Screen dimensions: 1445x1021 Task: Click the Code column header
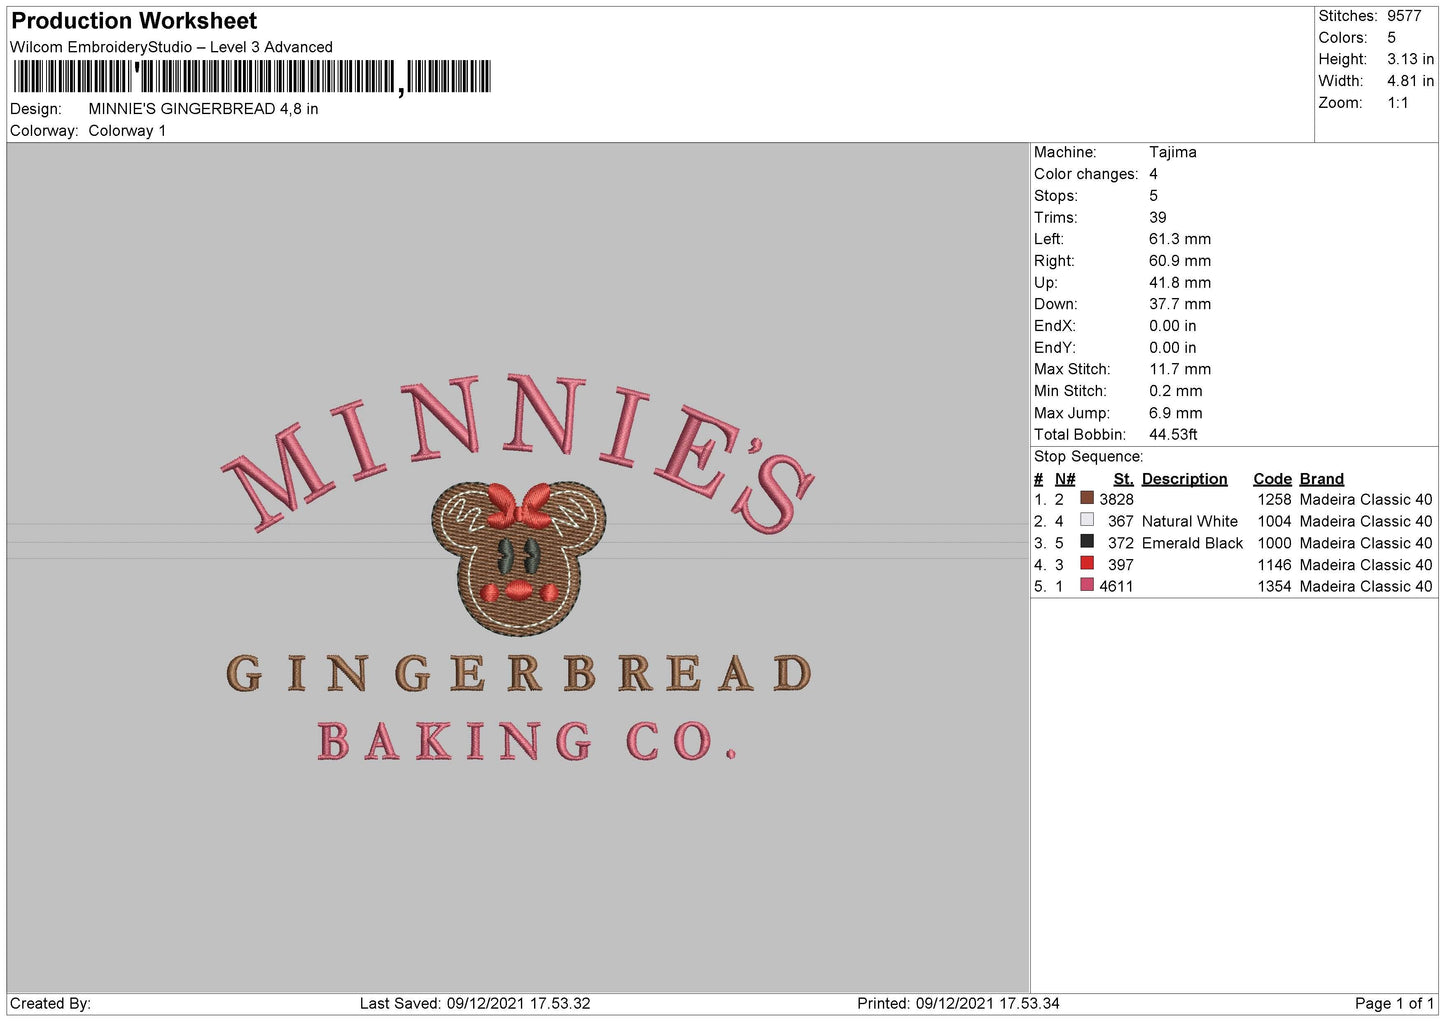tap(1272, 479)
